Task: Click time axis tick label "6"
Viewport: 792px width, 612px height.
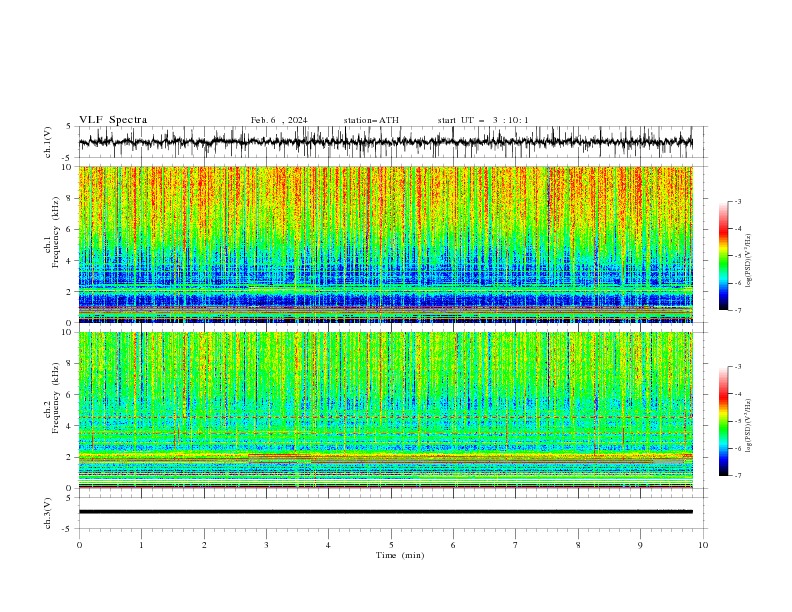Action: [x=453, y=545]
